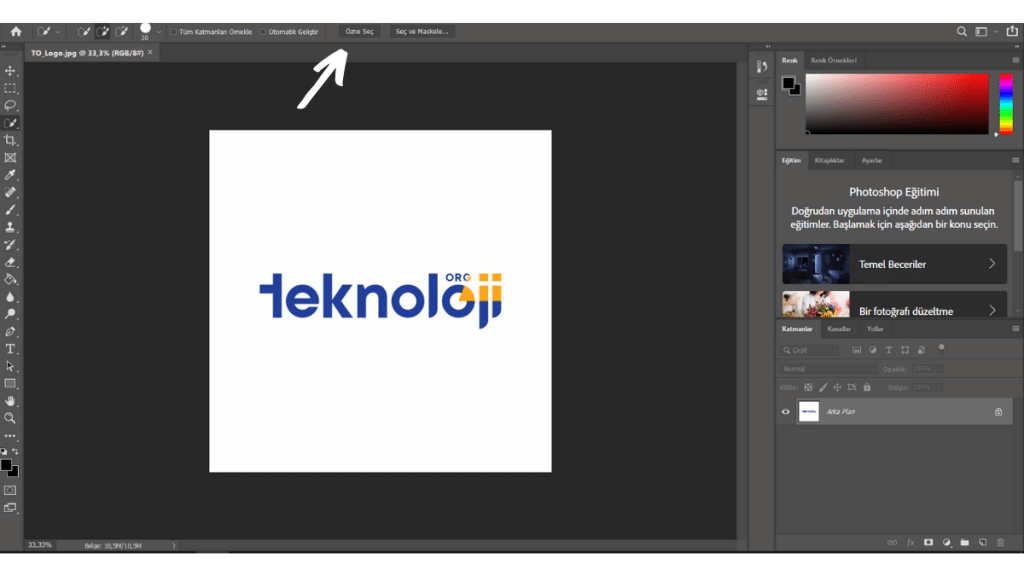Open the layer filter Çeşit dropdown
Viewport: 1024px width, 576px height.
(x=810, y=350)
